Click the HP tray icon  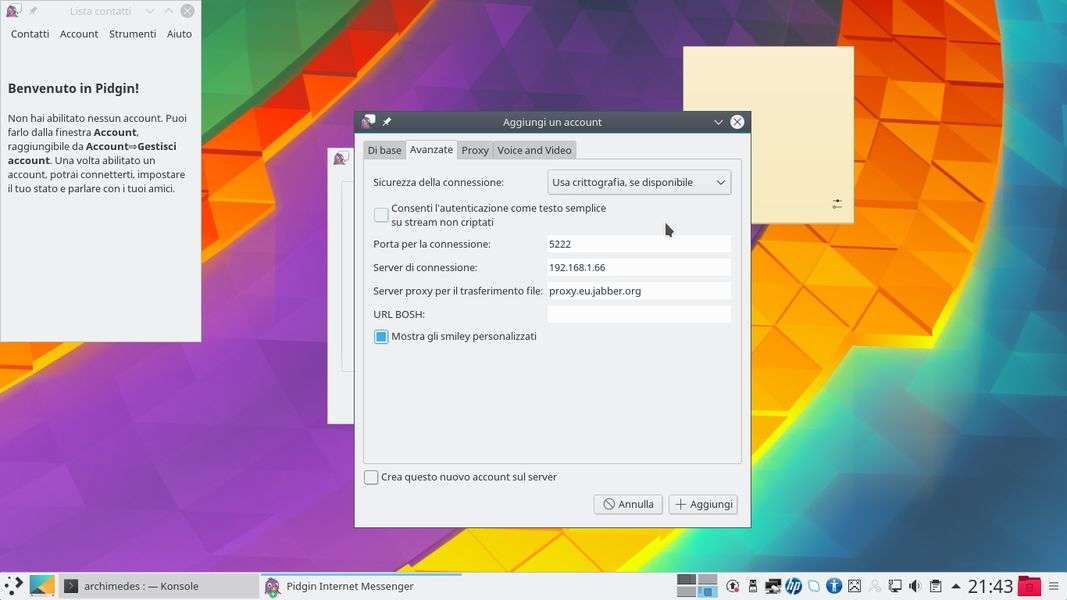point(793,586)
